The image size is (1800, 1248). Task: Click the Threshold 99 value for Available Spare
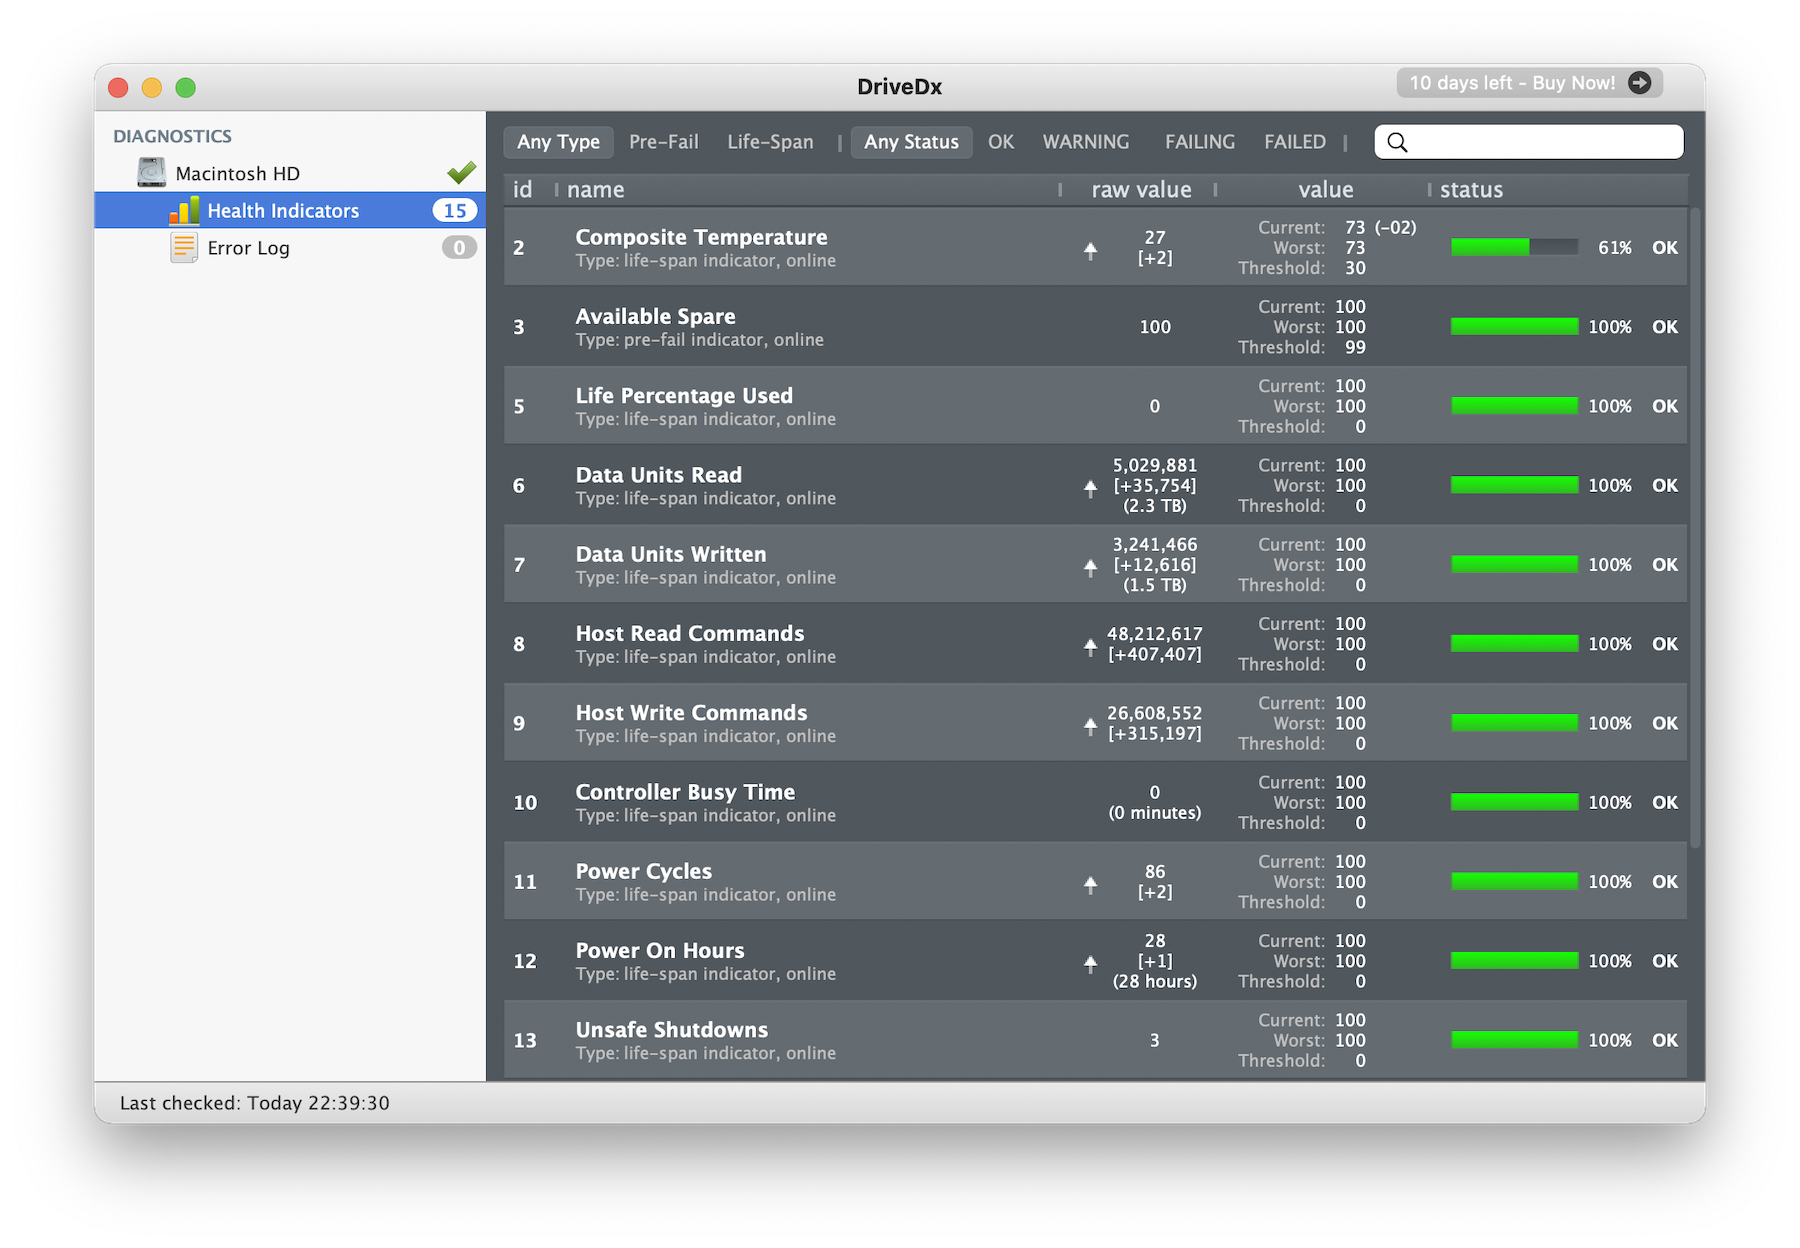tap(1355, 347)
